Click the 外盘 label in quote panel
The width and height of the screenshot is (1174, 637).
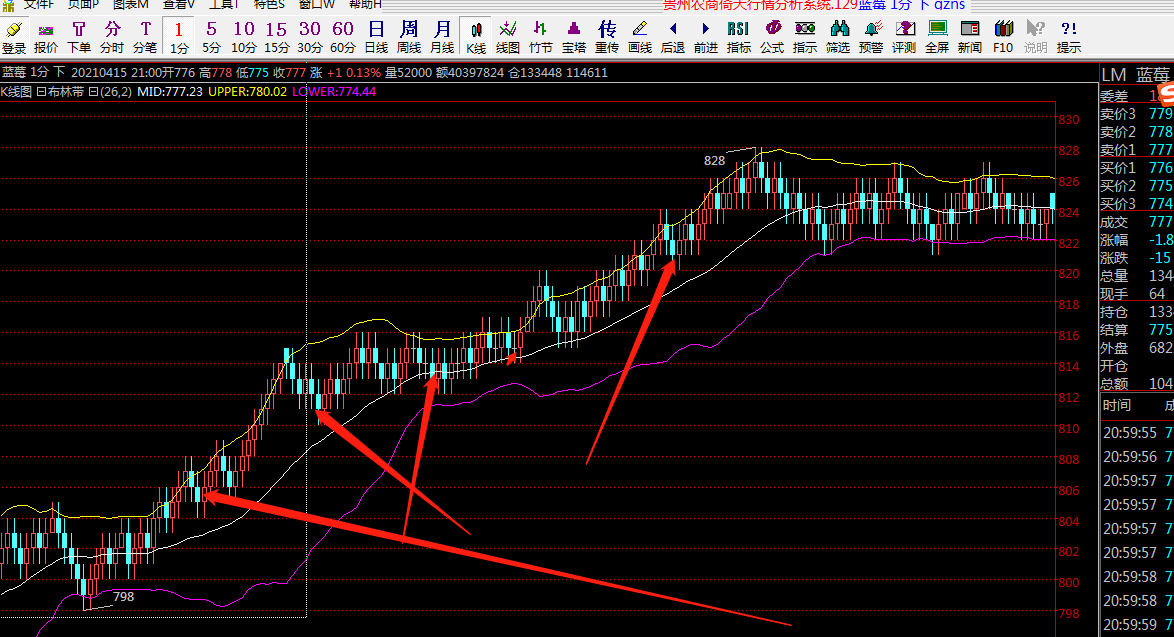pos(1114,348)
